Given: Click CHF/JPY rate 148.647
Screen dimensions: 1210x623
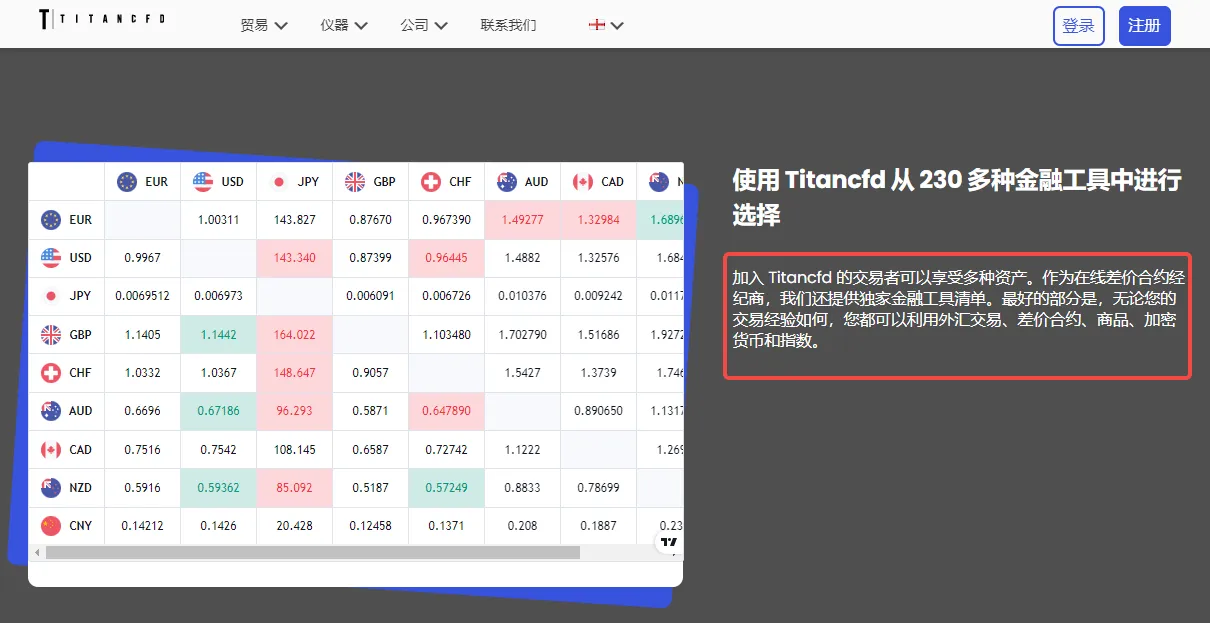Looking at the screenshot, I should coord(295,373).
